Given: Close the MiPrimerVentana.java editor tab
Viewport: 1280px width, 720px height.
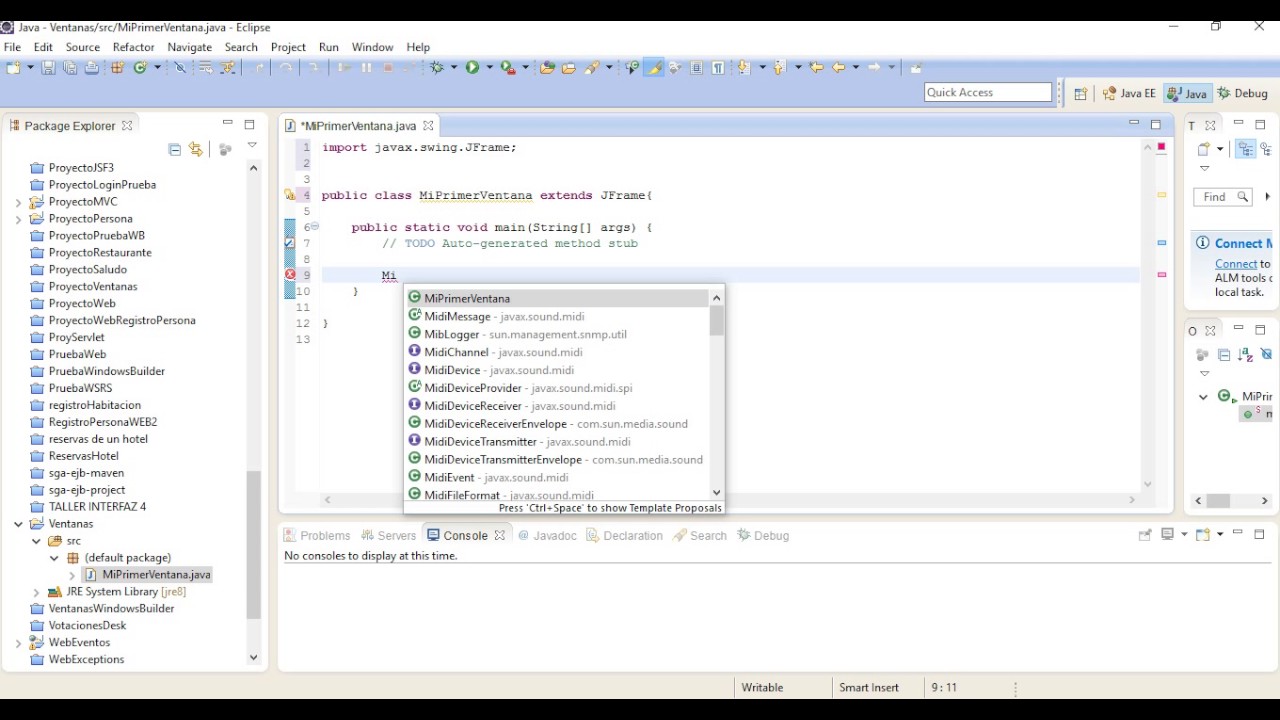Looking at the screenshot, I should pyautogui.click(x=428, y=126).
